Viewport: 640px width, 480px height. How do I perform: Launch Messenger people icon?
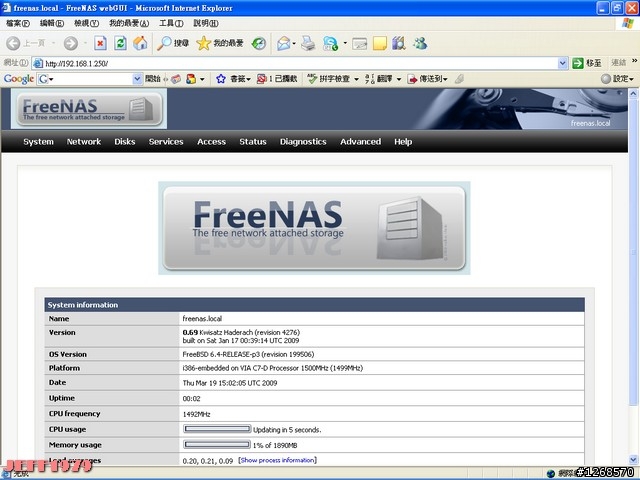click(420, 43)
